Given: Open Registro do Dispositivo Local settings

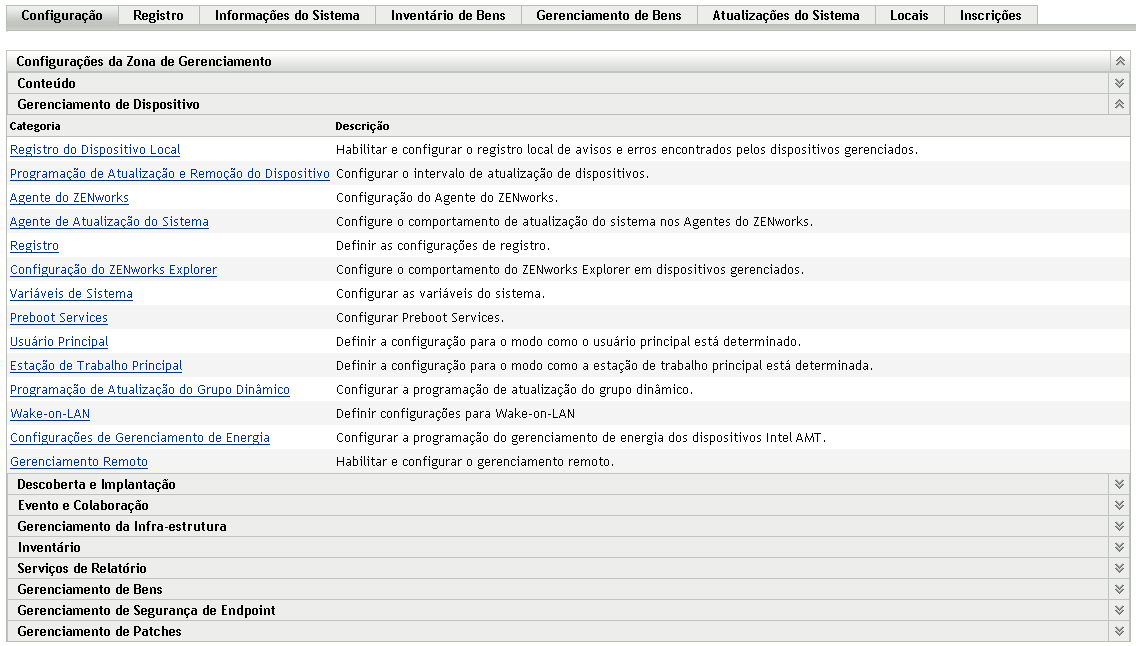Looking at the screenshot, I should pyautogui.click(x=92, y=149).
